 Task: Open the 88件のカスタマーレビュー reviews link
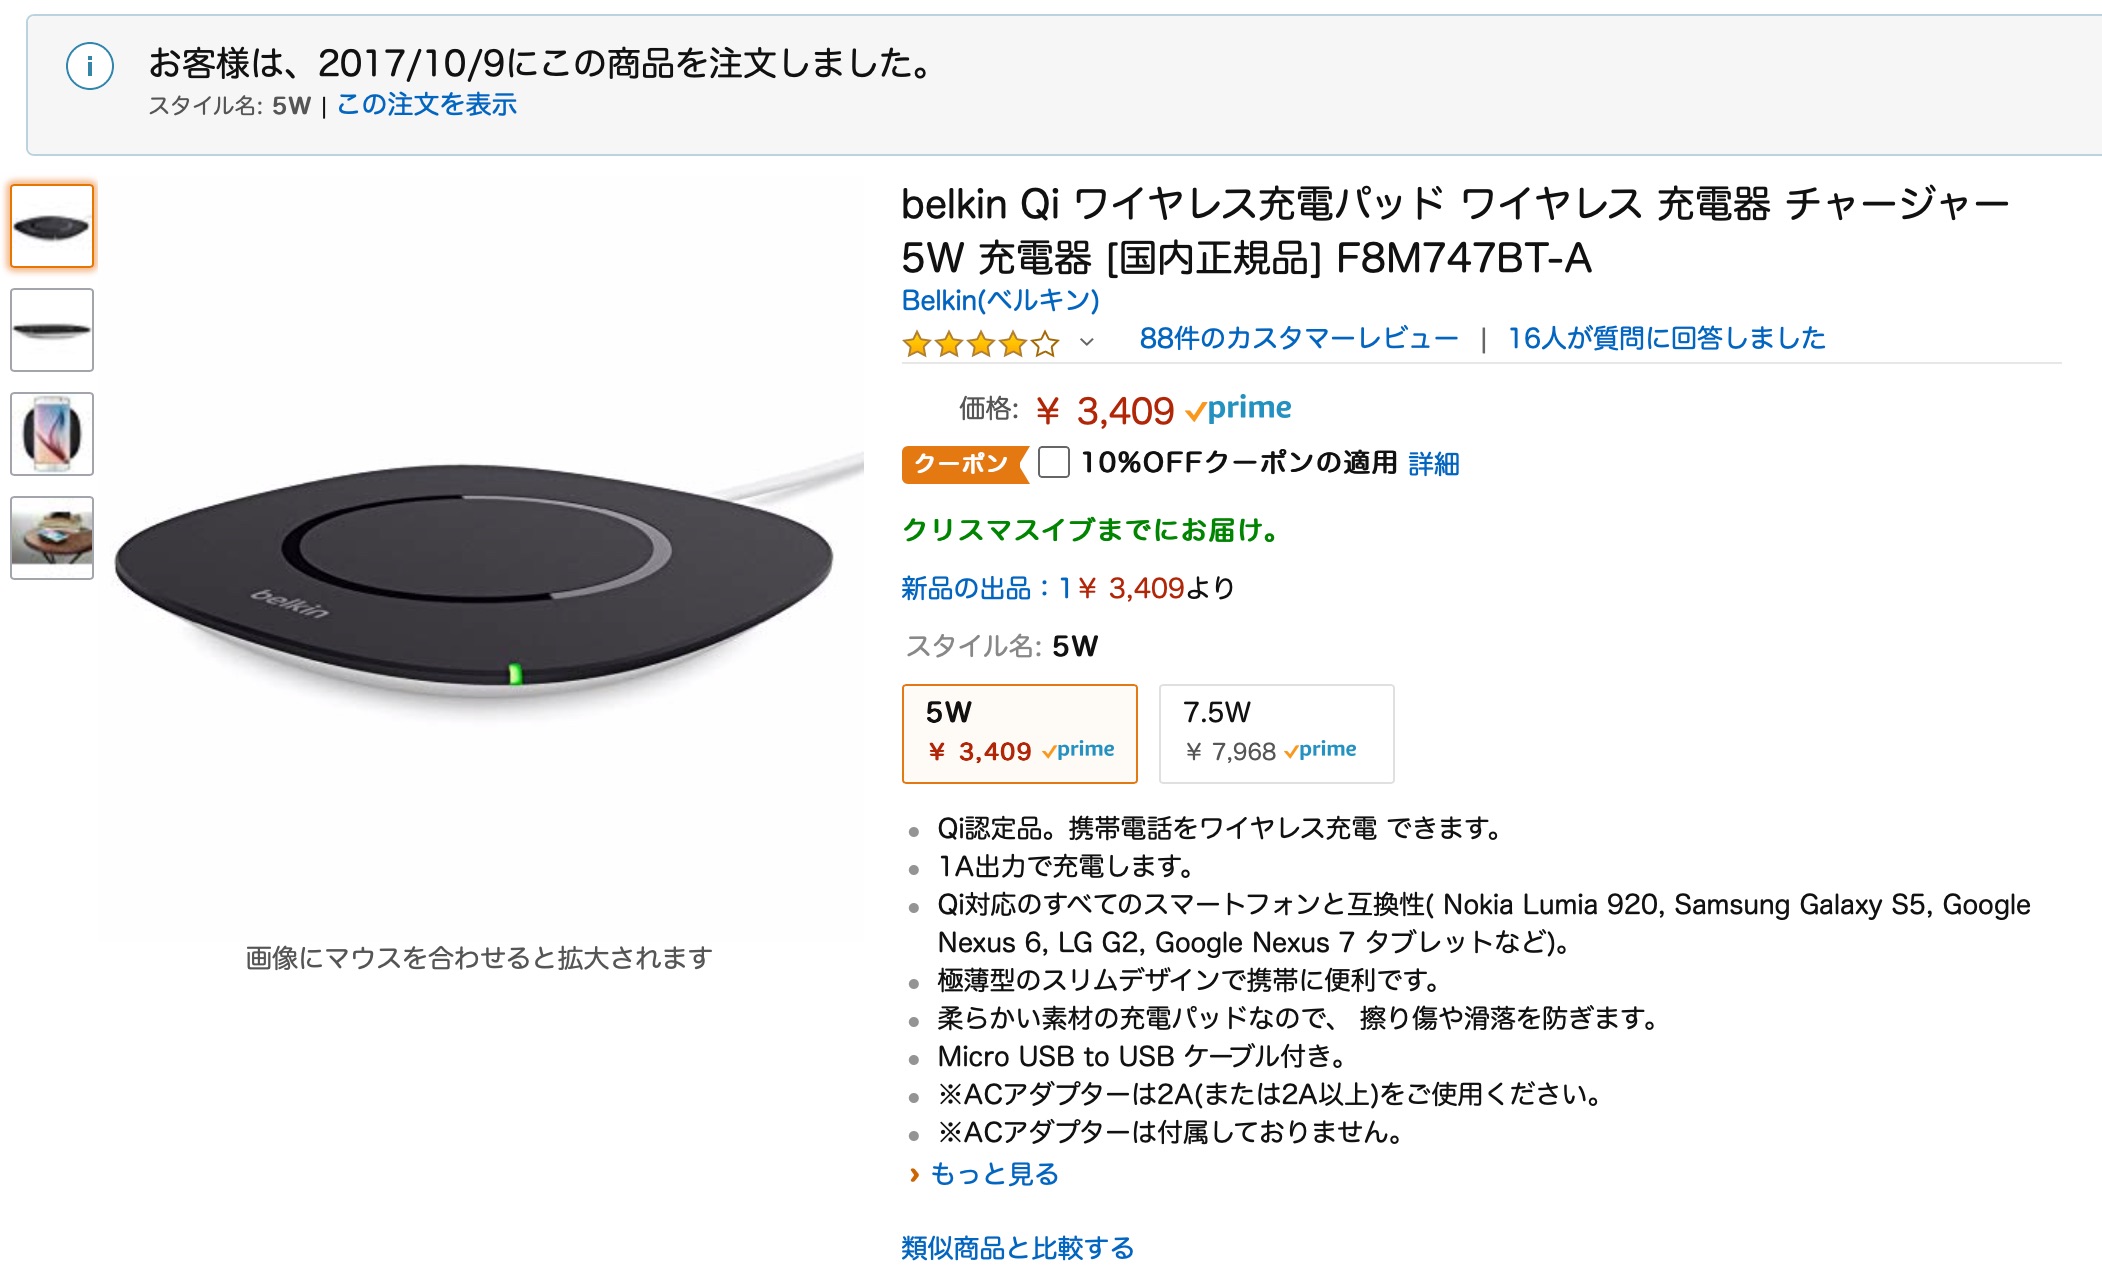point(1298,339)
